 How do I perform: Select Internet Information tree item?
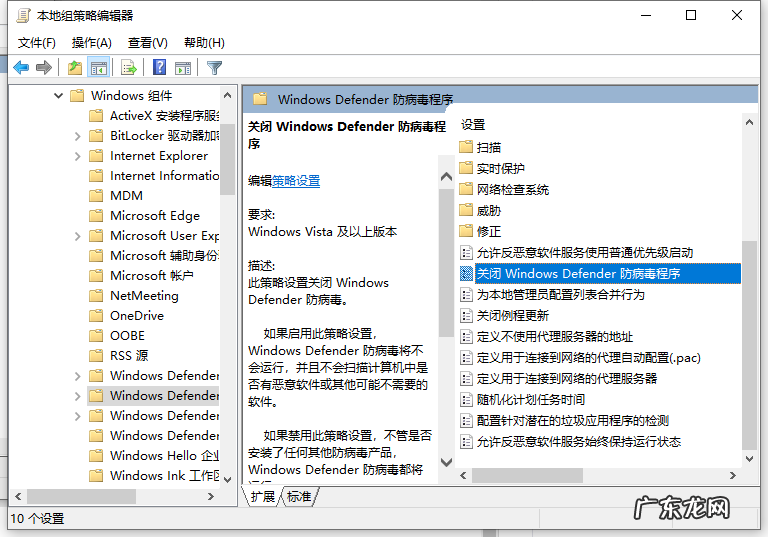(165, 175)
